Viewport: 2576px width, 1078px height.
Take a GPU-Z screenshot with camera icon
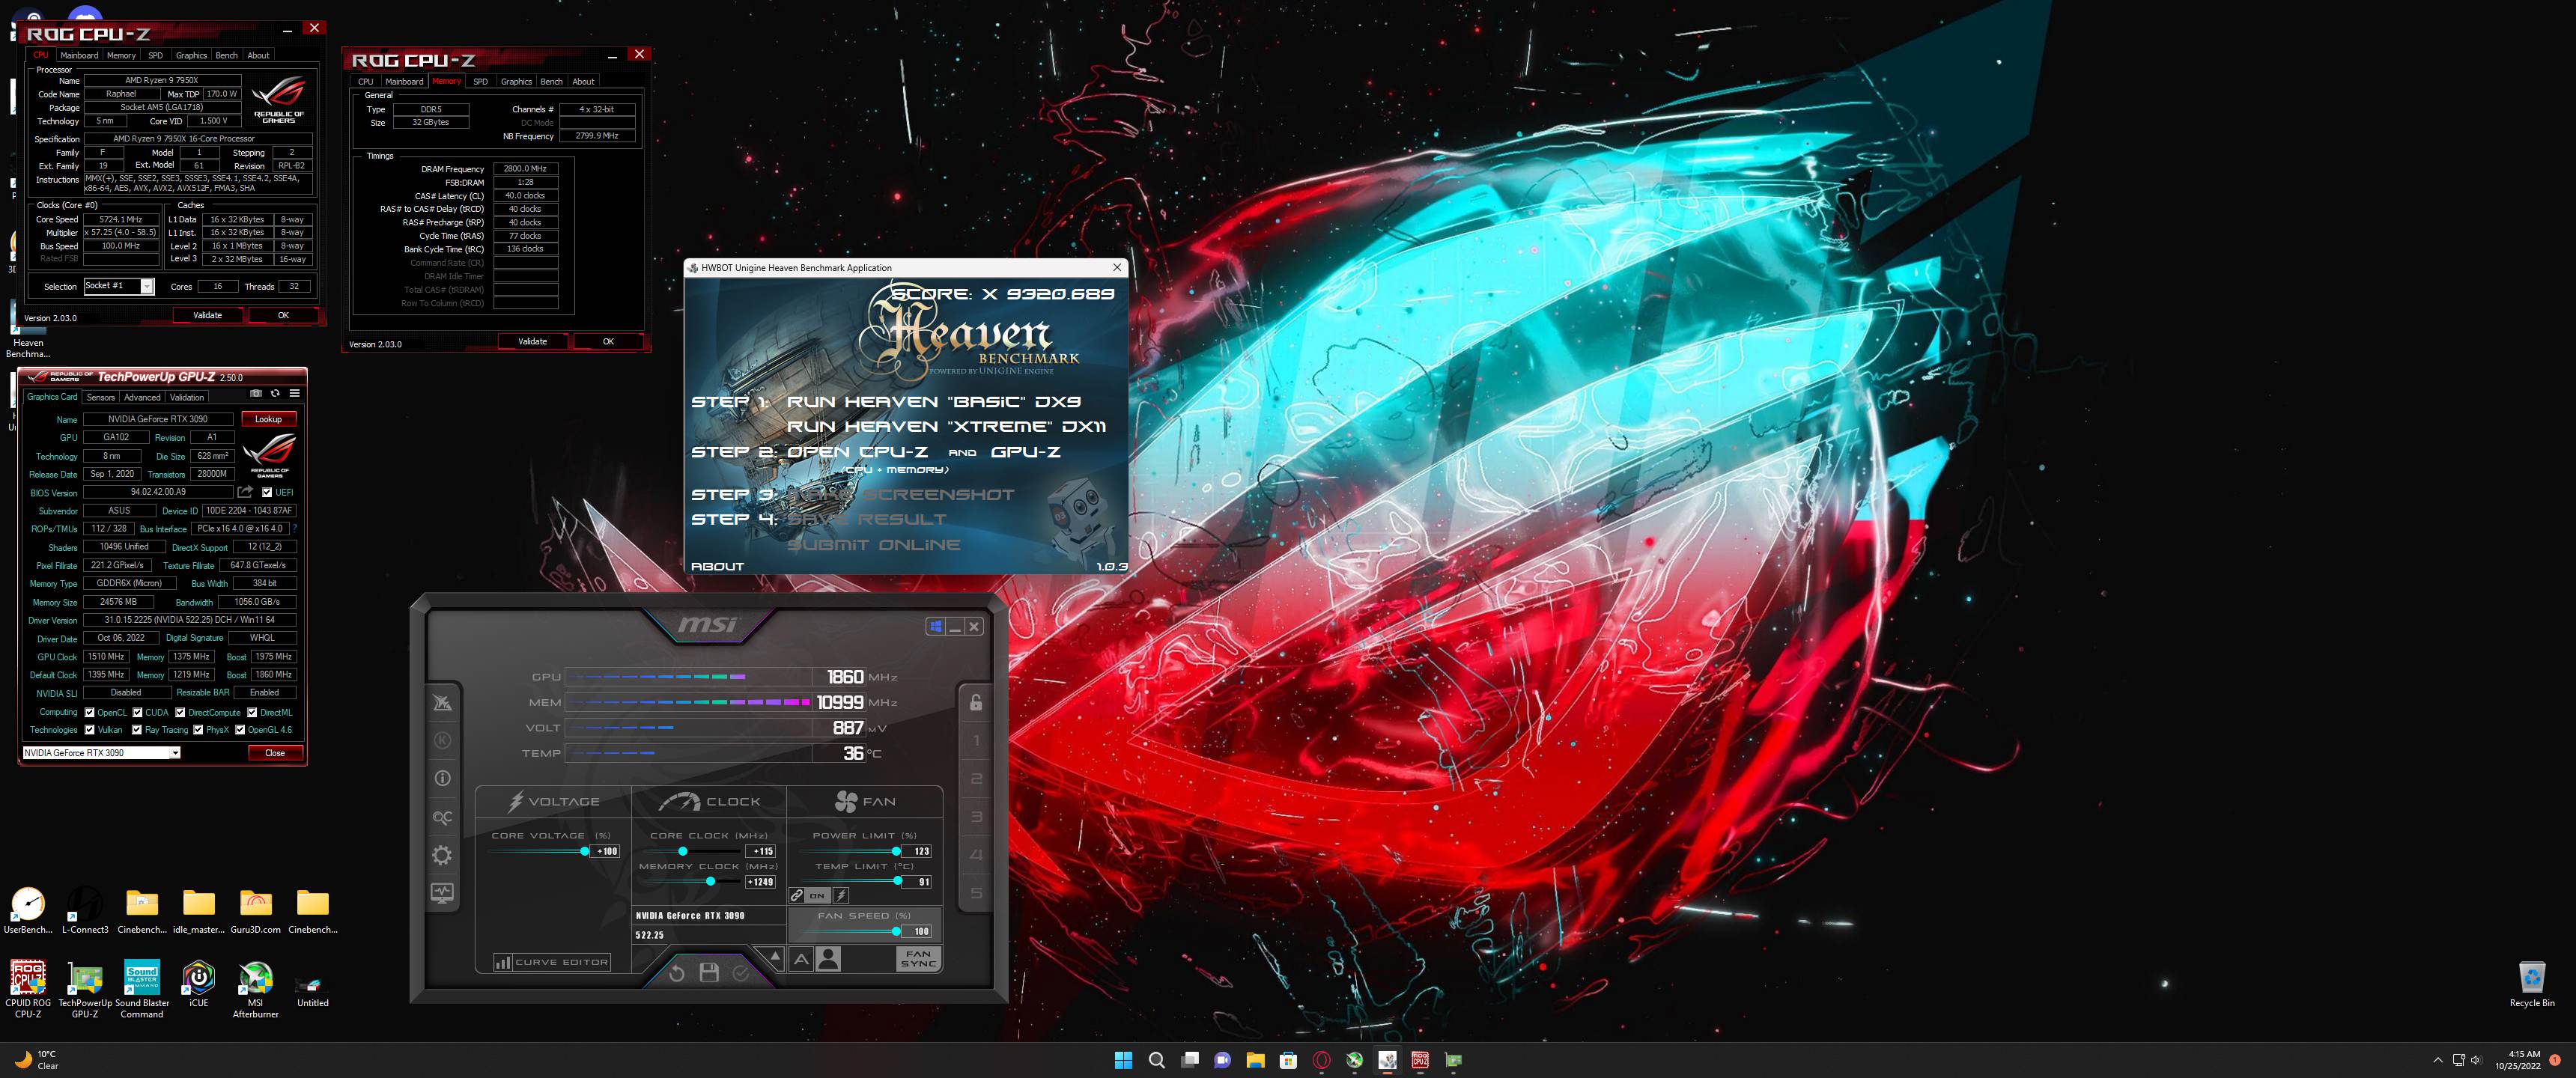point(255,393)
